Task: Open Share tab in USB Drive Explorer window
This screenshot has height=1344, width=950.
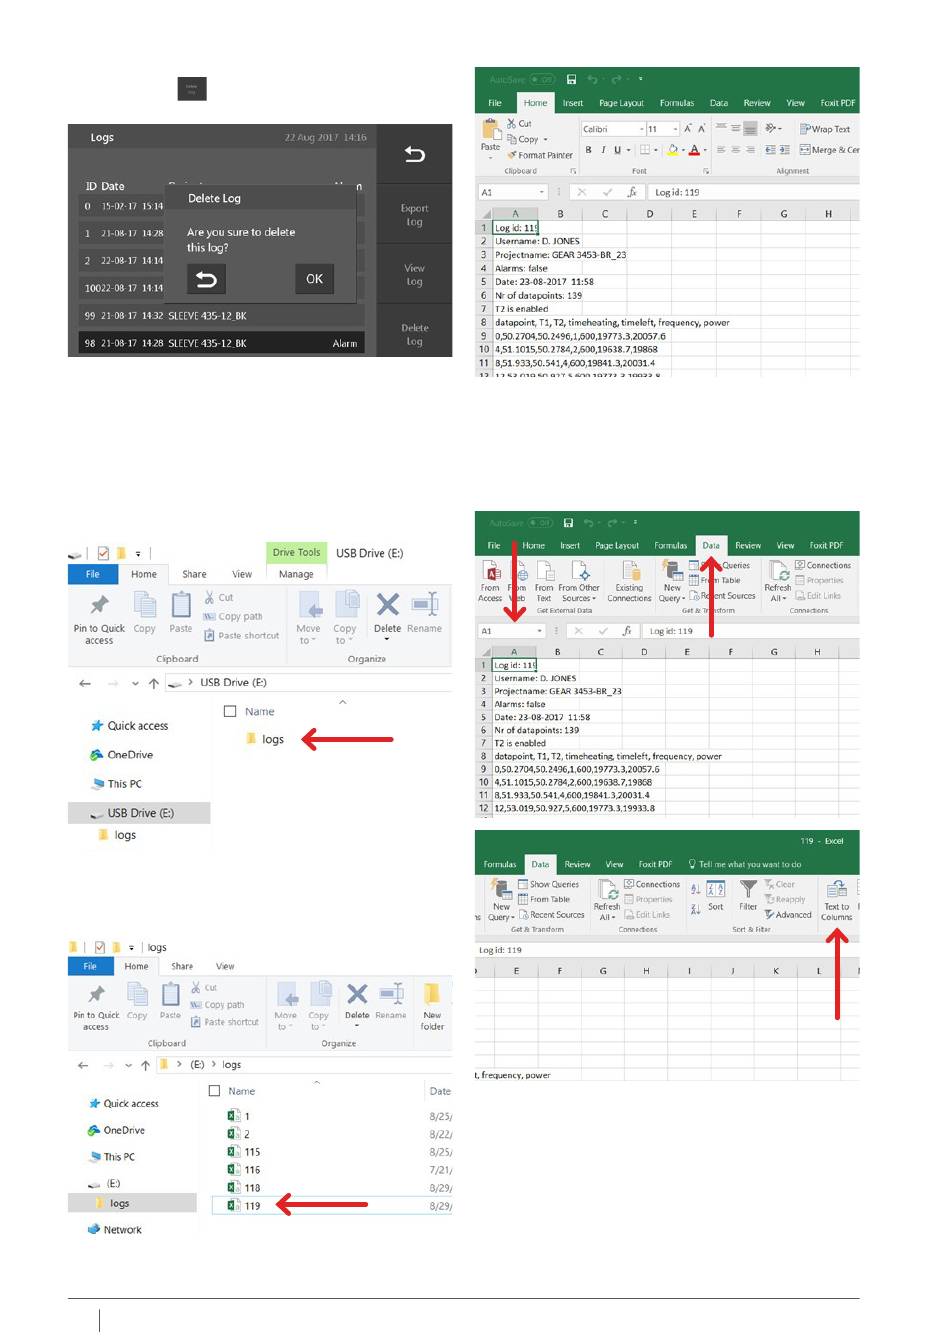Action: point(194,574)
